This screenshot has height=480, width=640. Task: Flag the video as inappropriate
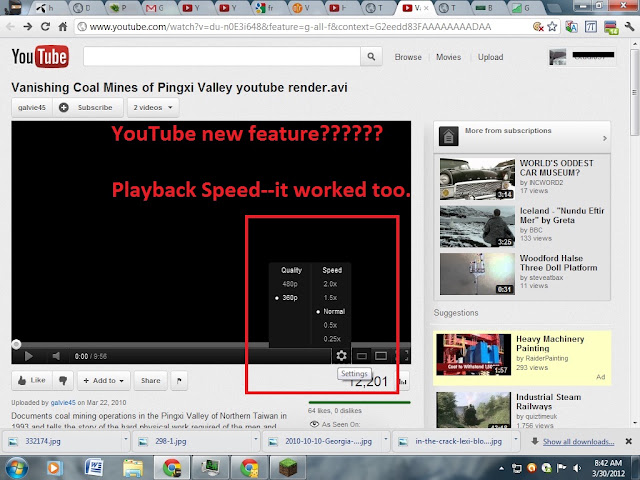(x=179, y=380)
